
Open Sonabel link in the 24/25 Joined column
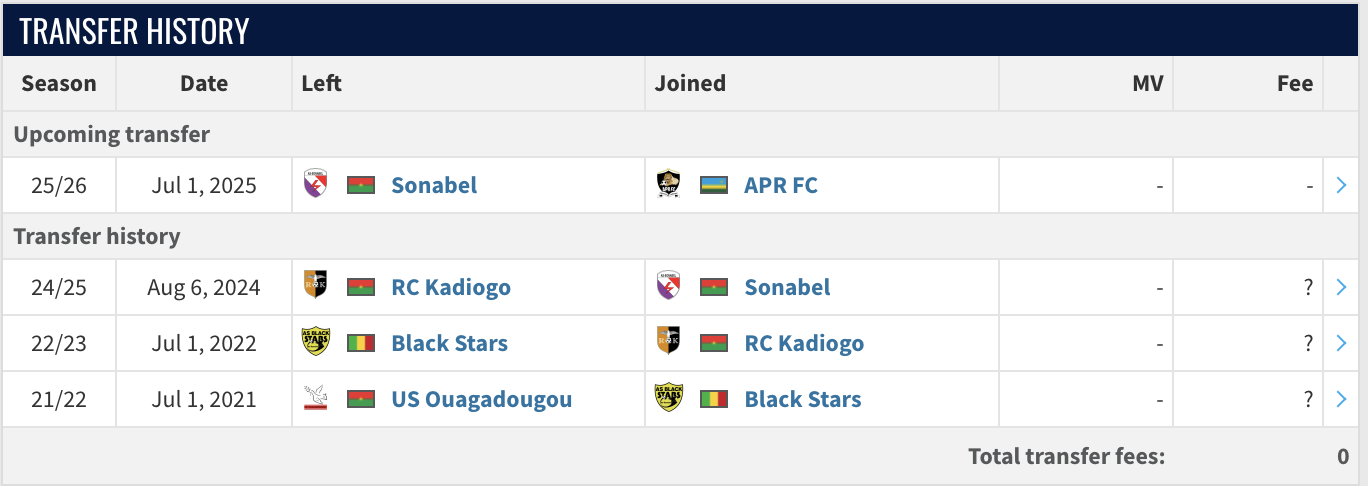coord(787,287)
